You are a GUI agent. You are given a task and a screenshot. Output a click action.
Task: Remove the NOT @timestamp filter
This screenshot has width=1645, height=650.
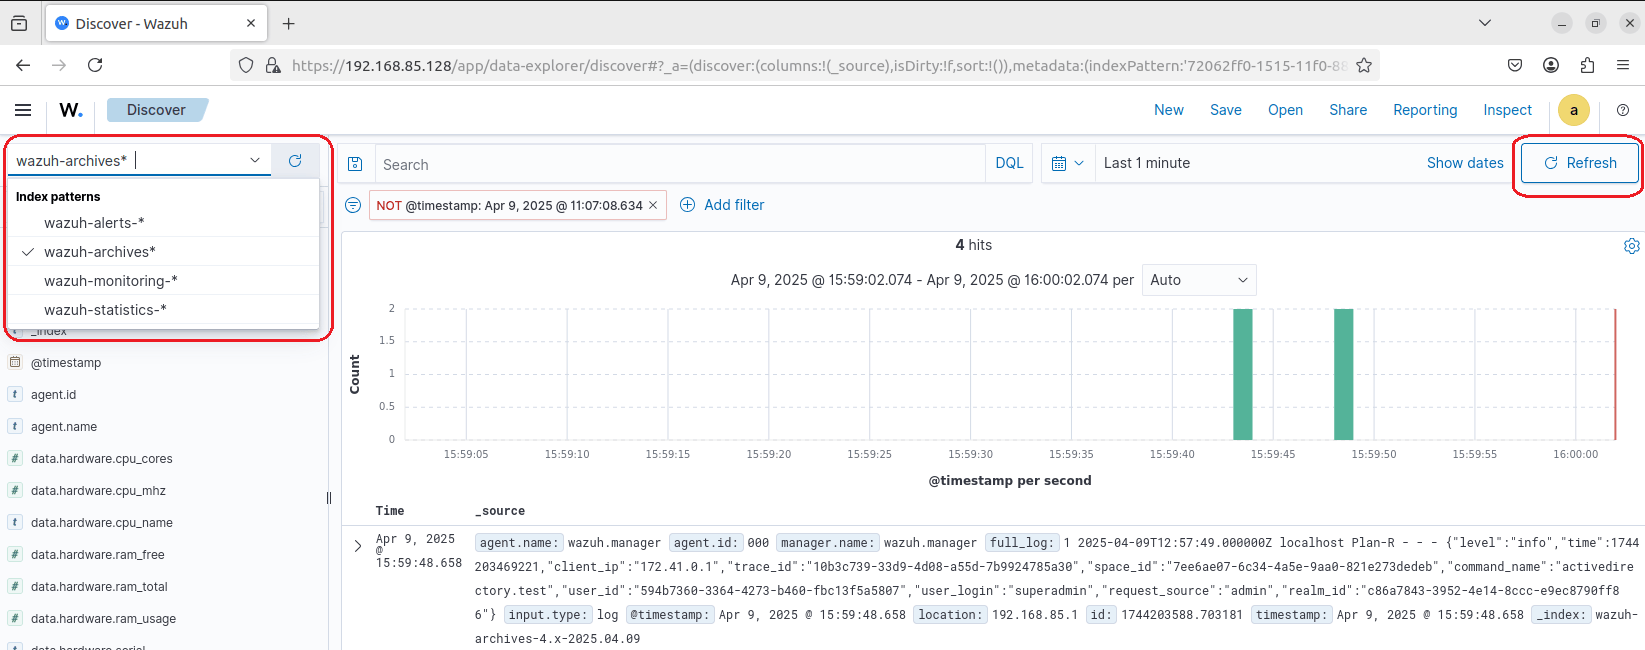(653, 205)
